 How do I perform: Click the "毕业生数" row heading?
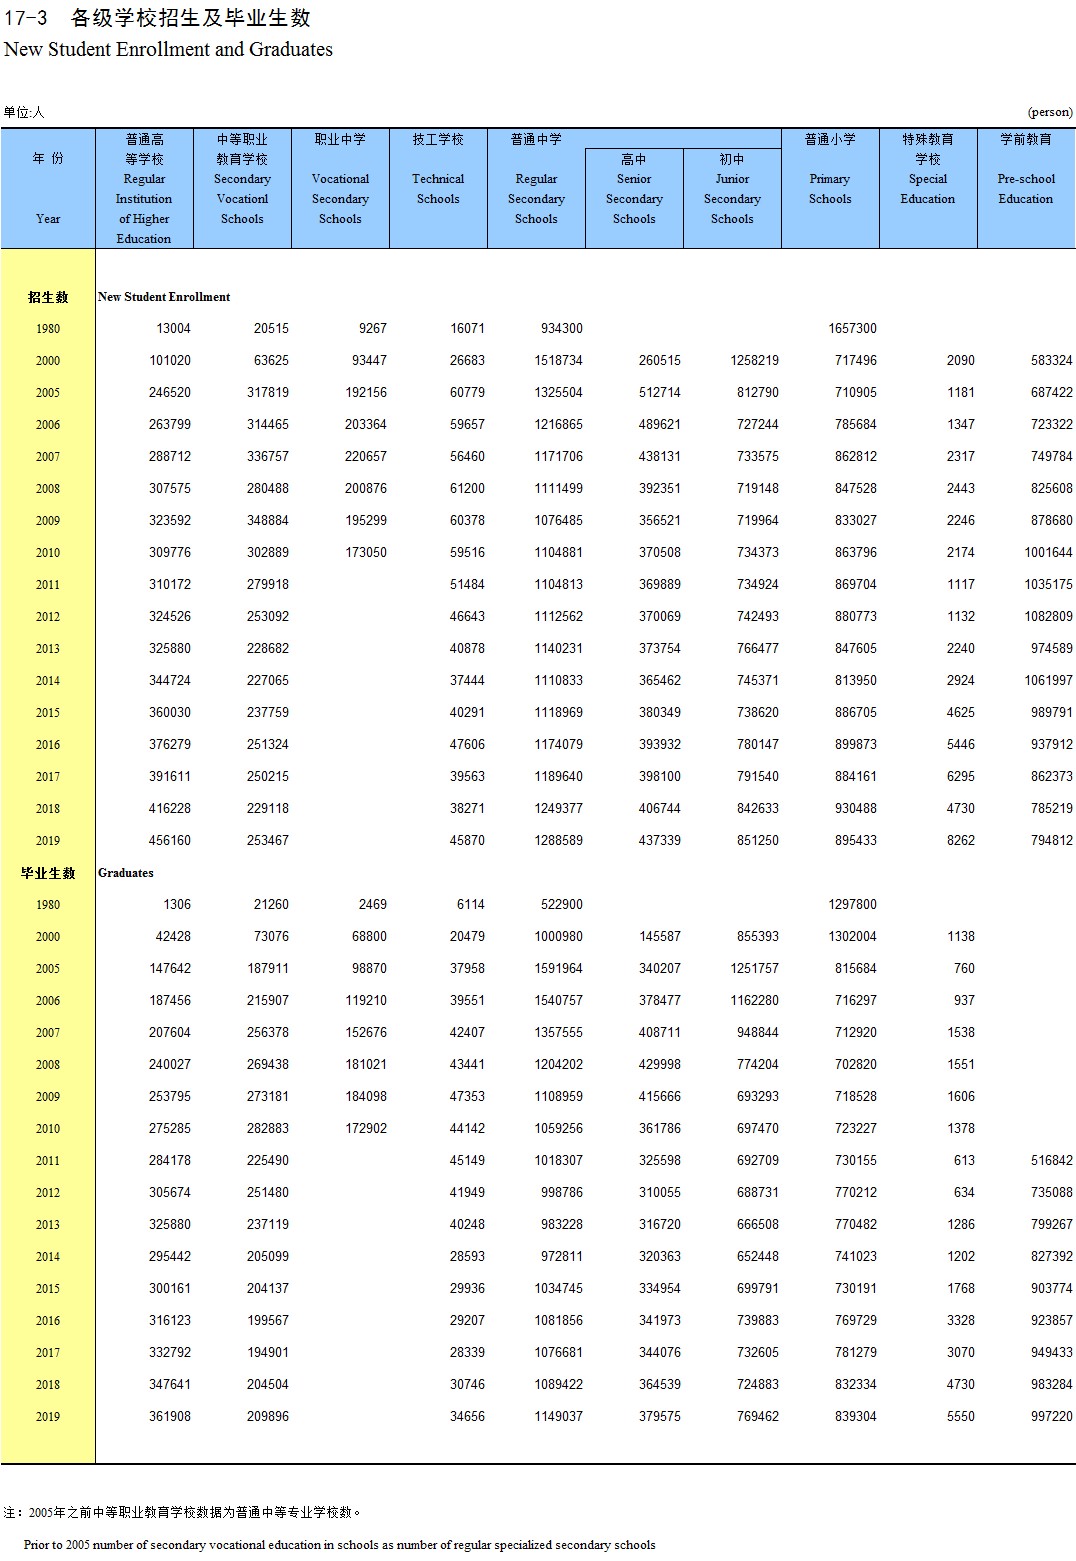(48, 873)
